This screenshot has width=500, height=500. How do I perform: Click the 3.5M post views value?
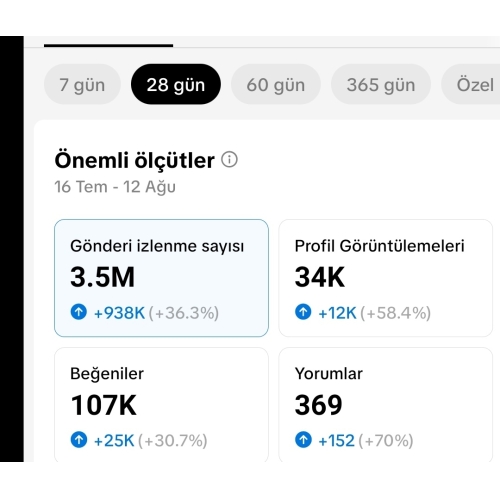pos(102,277)
